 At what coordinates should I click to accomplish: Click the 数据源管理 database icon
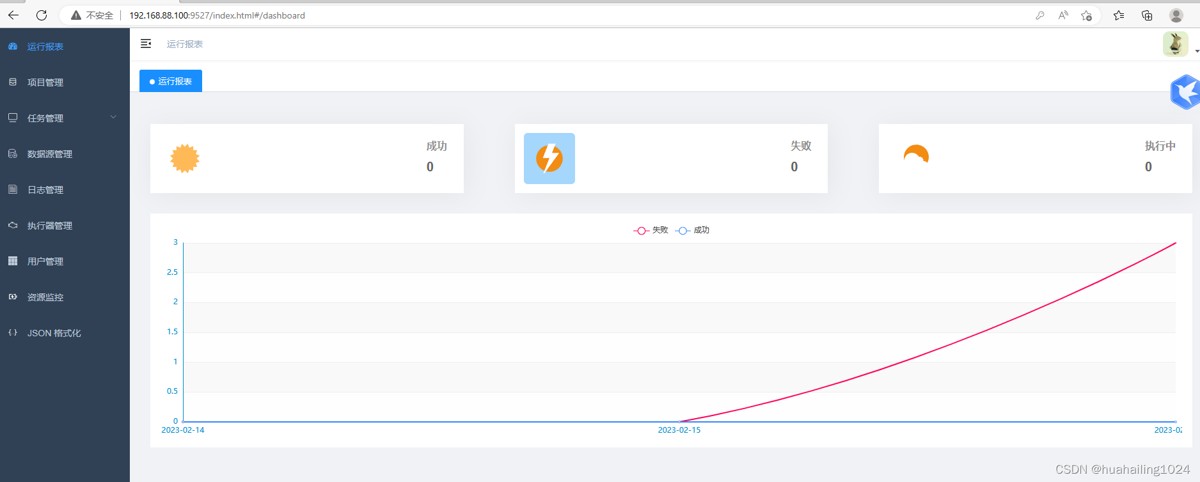click(x=13, y=154)
